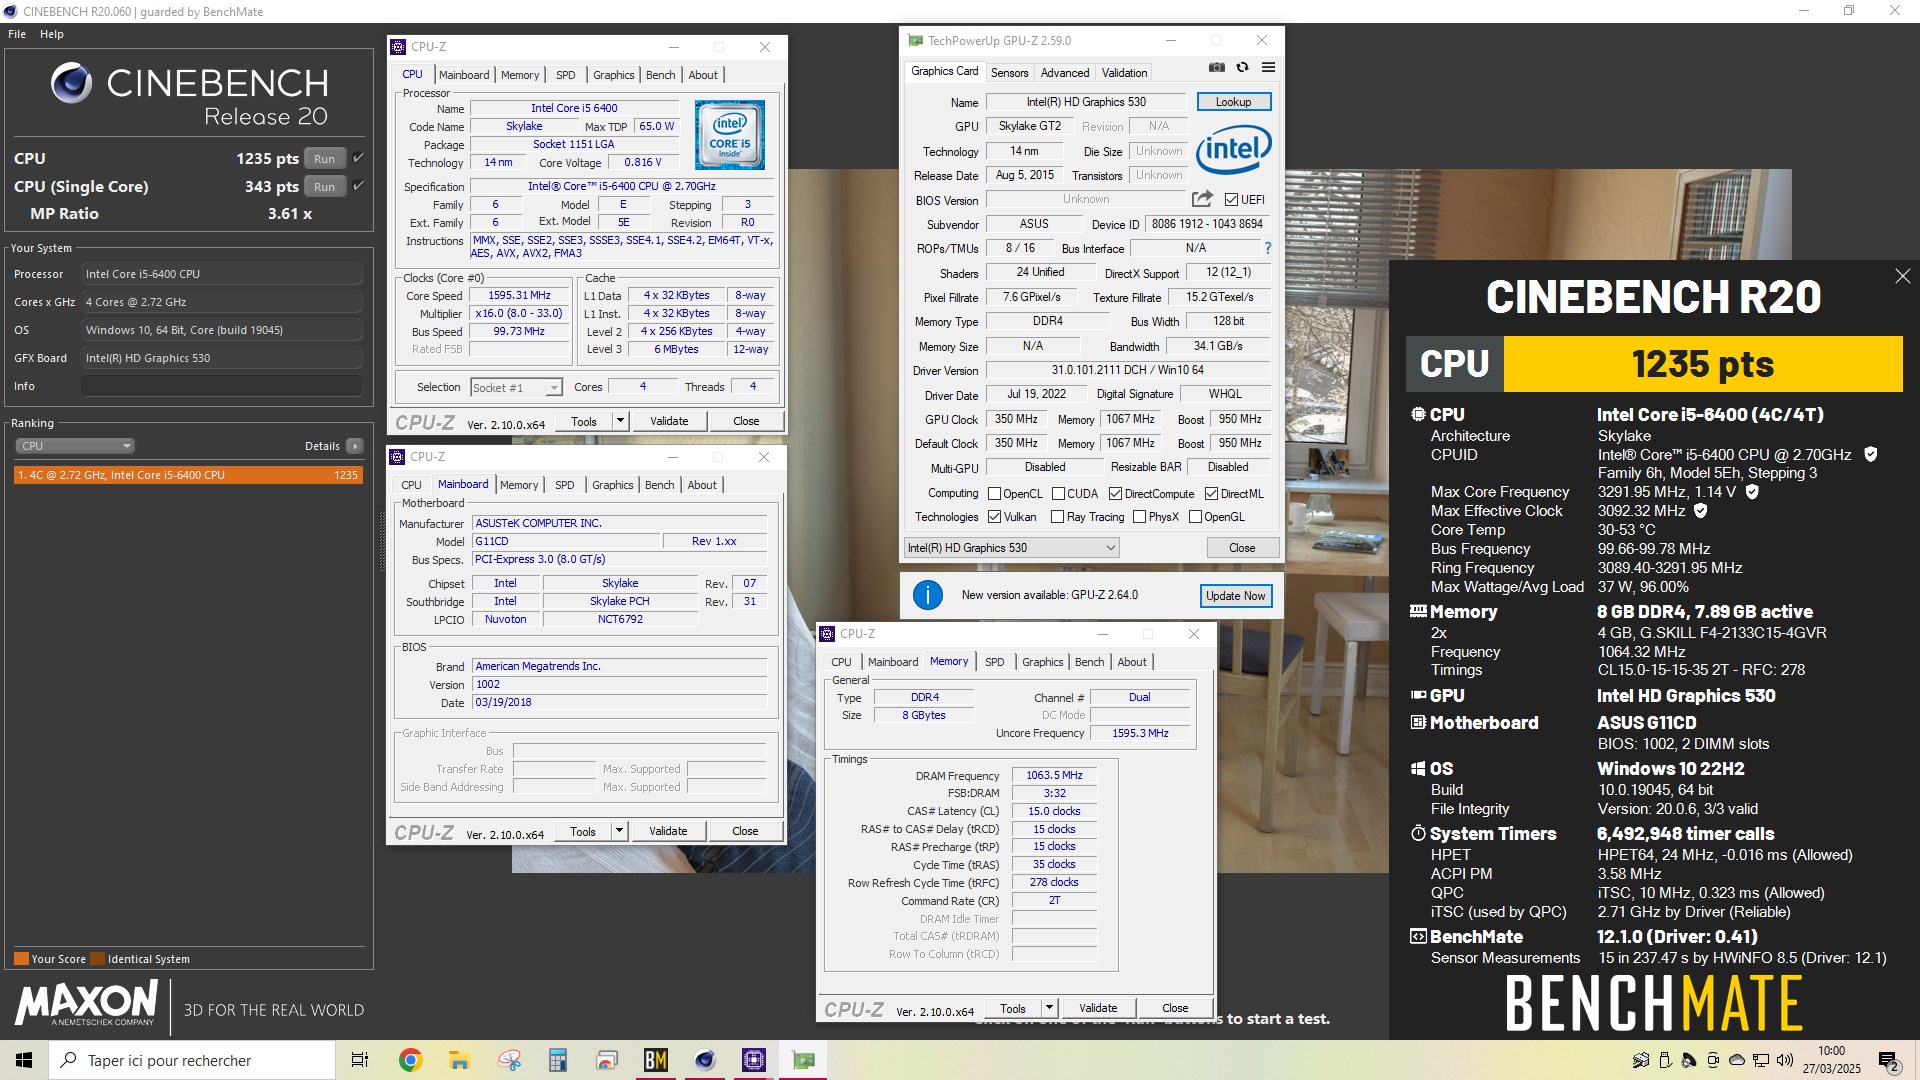Click the BIOS export share icon in GPU-Z

1202,199
